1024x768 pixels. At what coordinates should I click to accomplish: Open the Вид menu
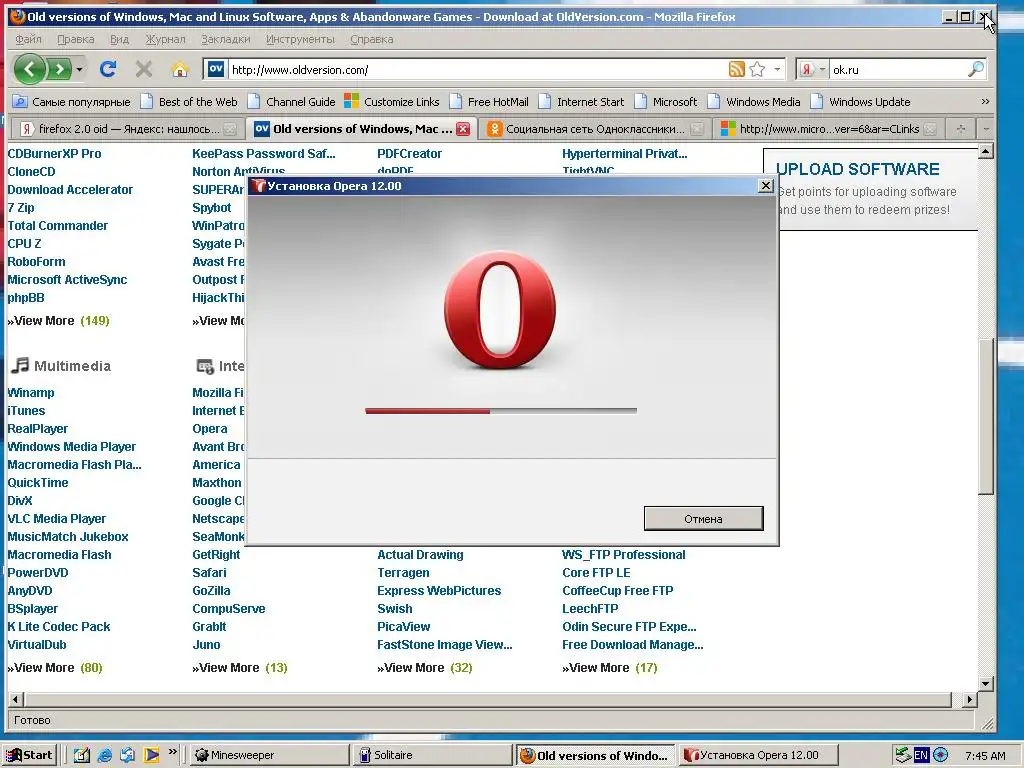click(x=119, y=39)
